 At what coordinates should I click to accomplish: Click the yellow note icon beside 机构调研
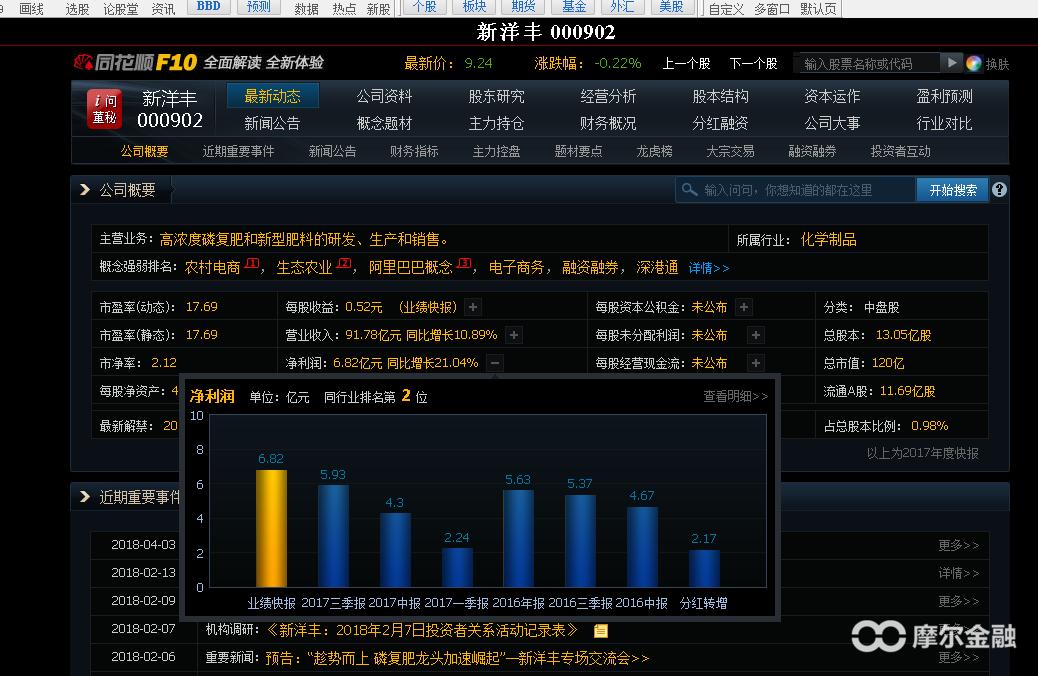point(600,630)
